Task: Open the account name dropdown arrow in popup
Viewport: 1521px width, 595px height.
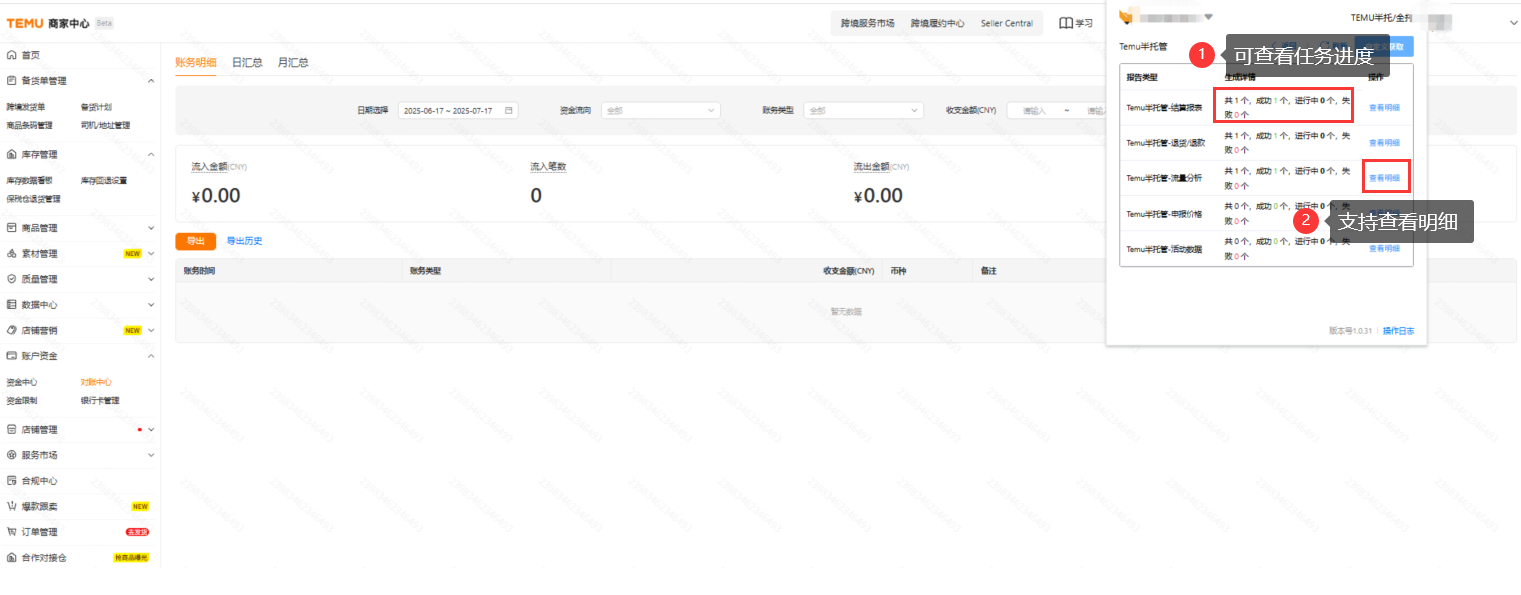Action: click(x=1208, y=17)
